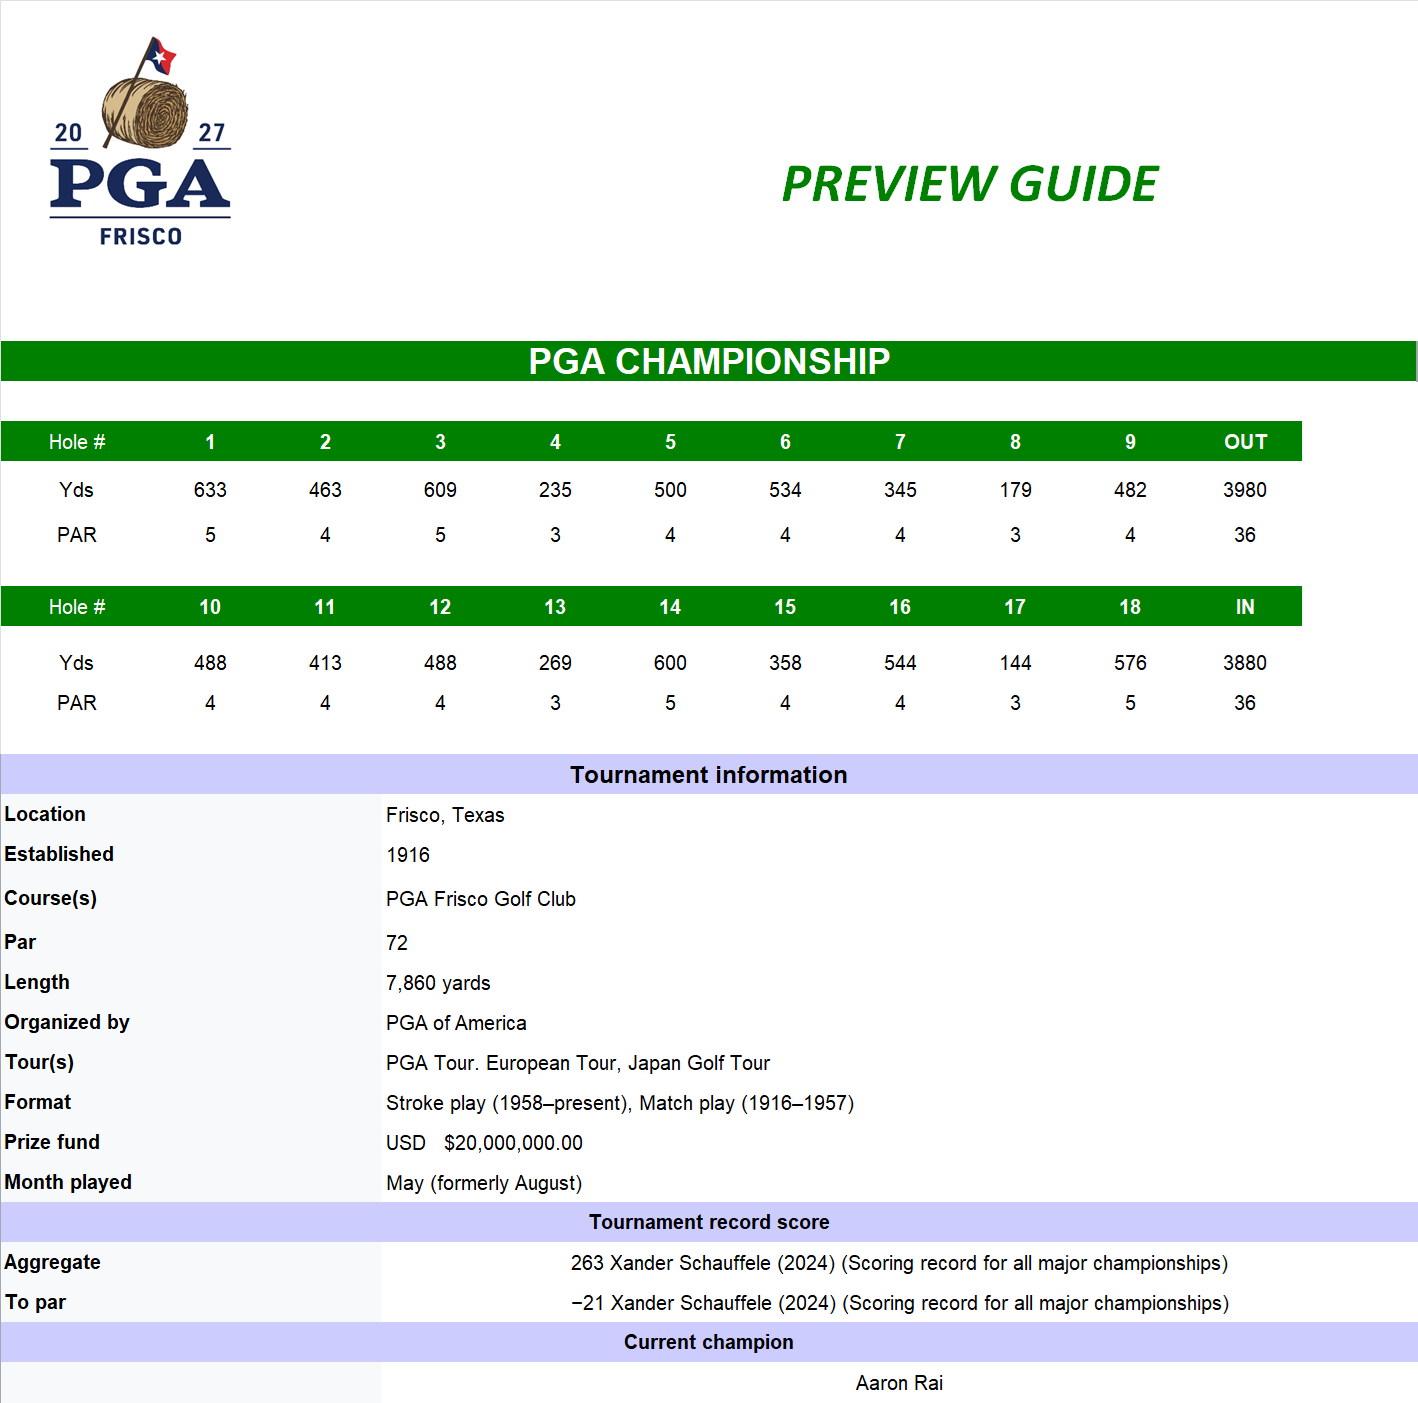Select the 482 yards cell
The height and width of the screenshot is (1403, 1418).
click(x=1130, y=490)
